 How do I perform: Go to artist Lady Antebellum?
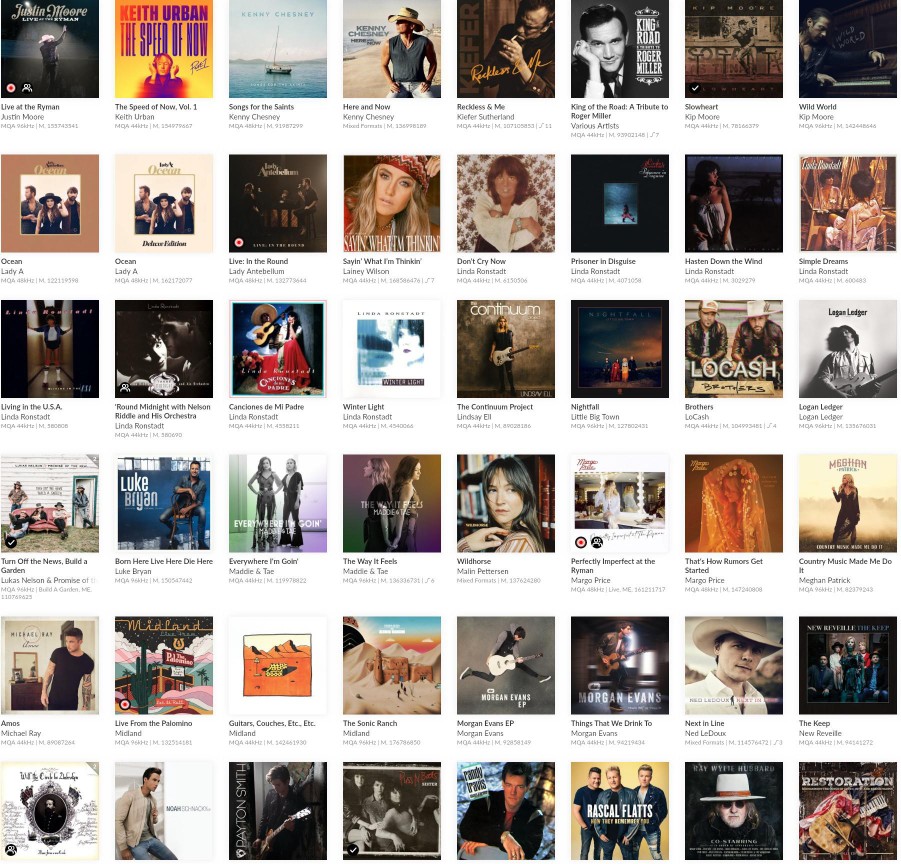click(256, 271)
